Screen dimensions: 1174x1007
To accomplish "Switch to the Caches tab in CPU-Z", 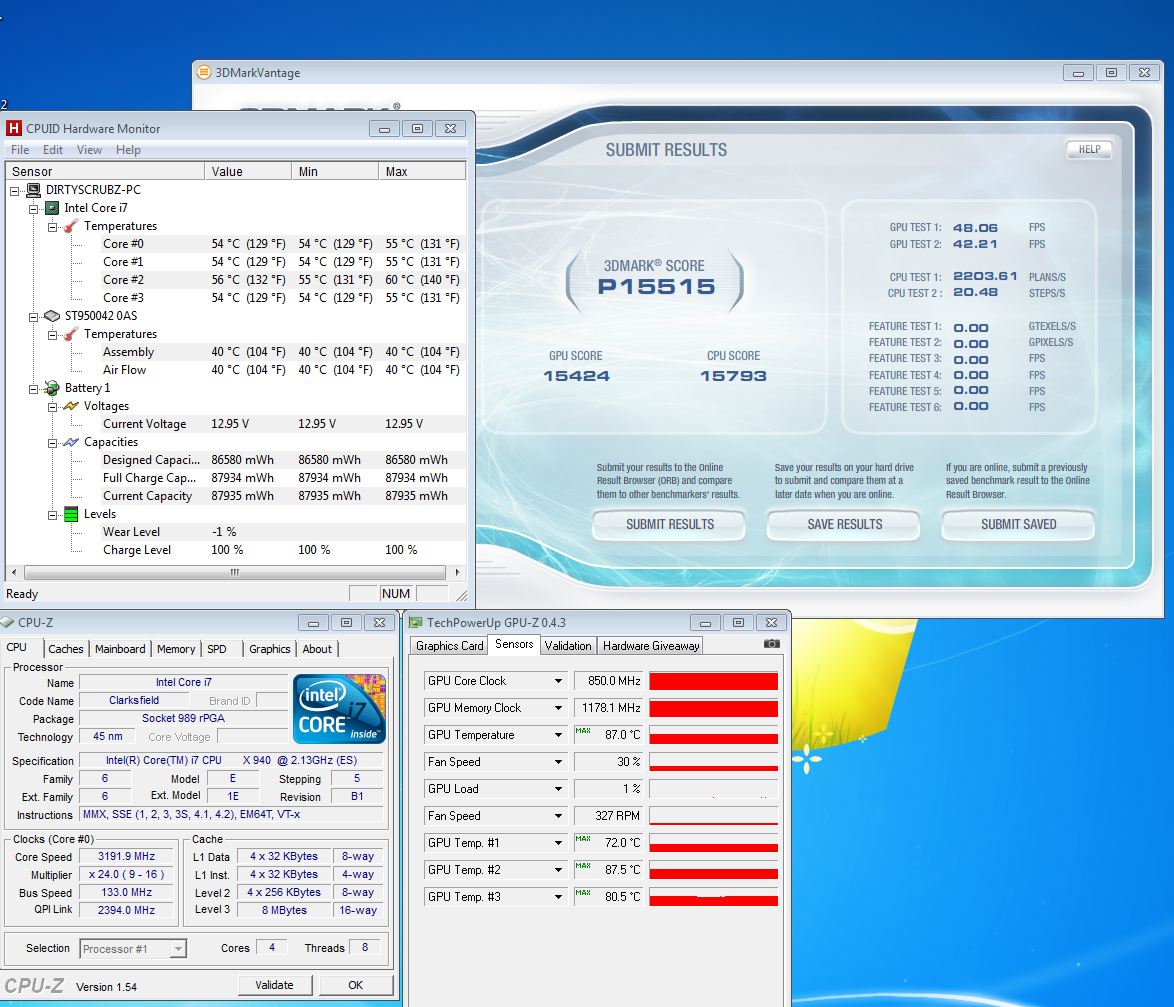I will pos(66,649).
